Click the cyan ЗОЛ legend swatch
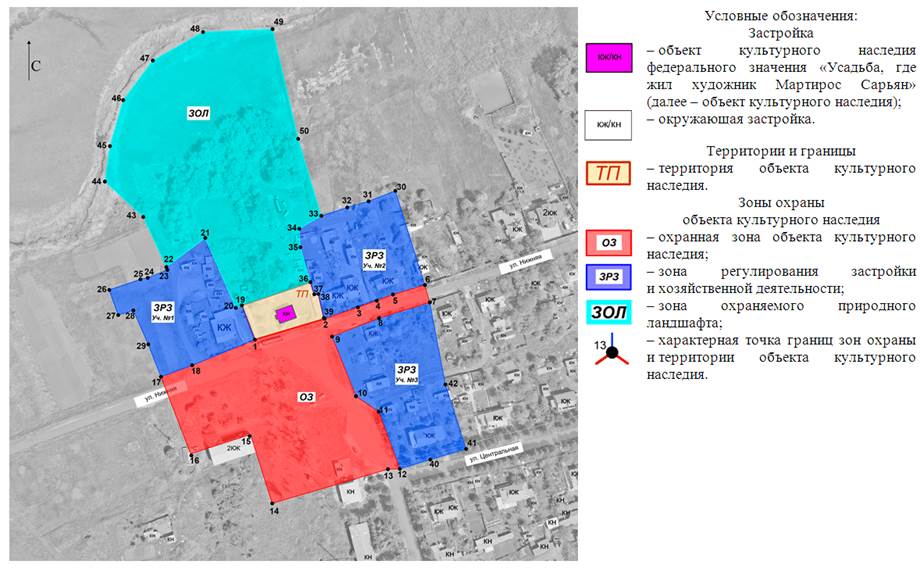The width and height of the screenshot is (924, 568). (x=609, y=312)
